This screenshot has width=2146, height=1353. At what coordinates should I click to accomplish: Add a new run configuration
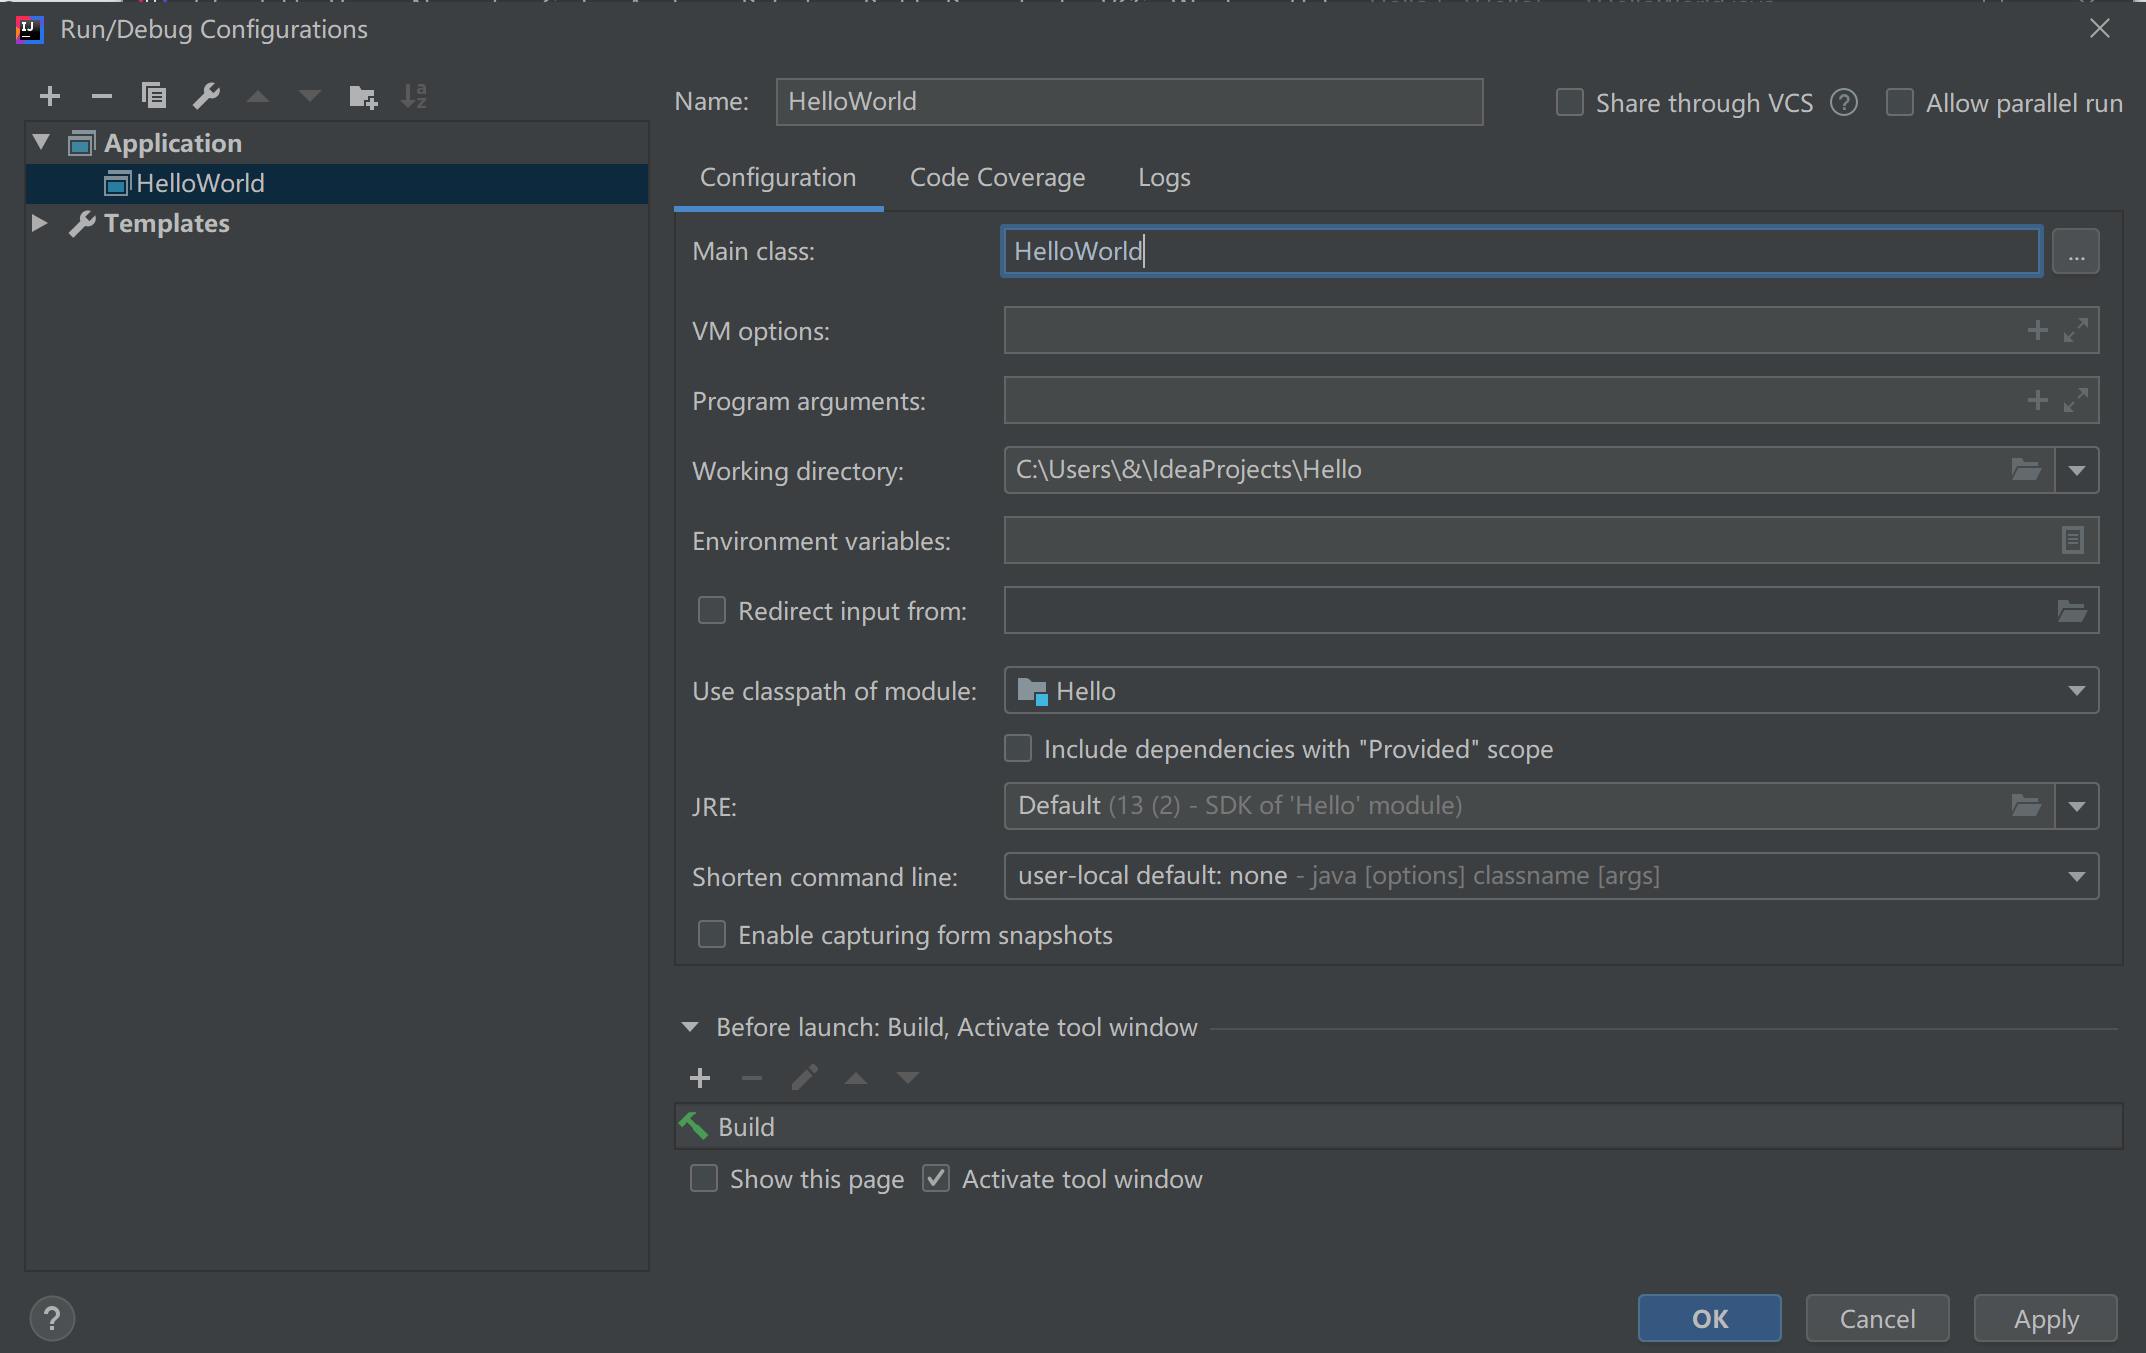50,96
